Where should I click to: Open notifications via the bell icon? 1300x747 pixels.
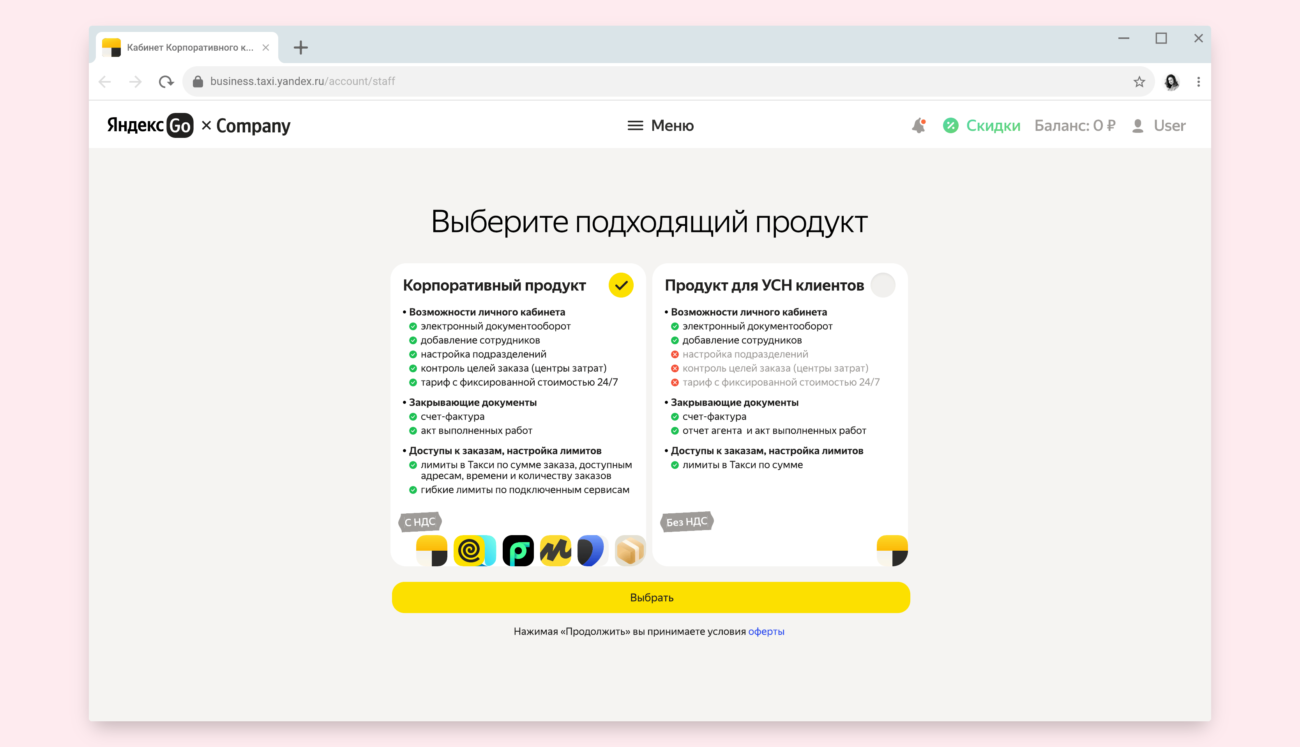[918, 124]
